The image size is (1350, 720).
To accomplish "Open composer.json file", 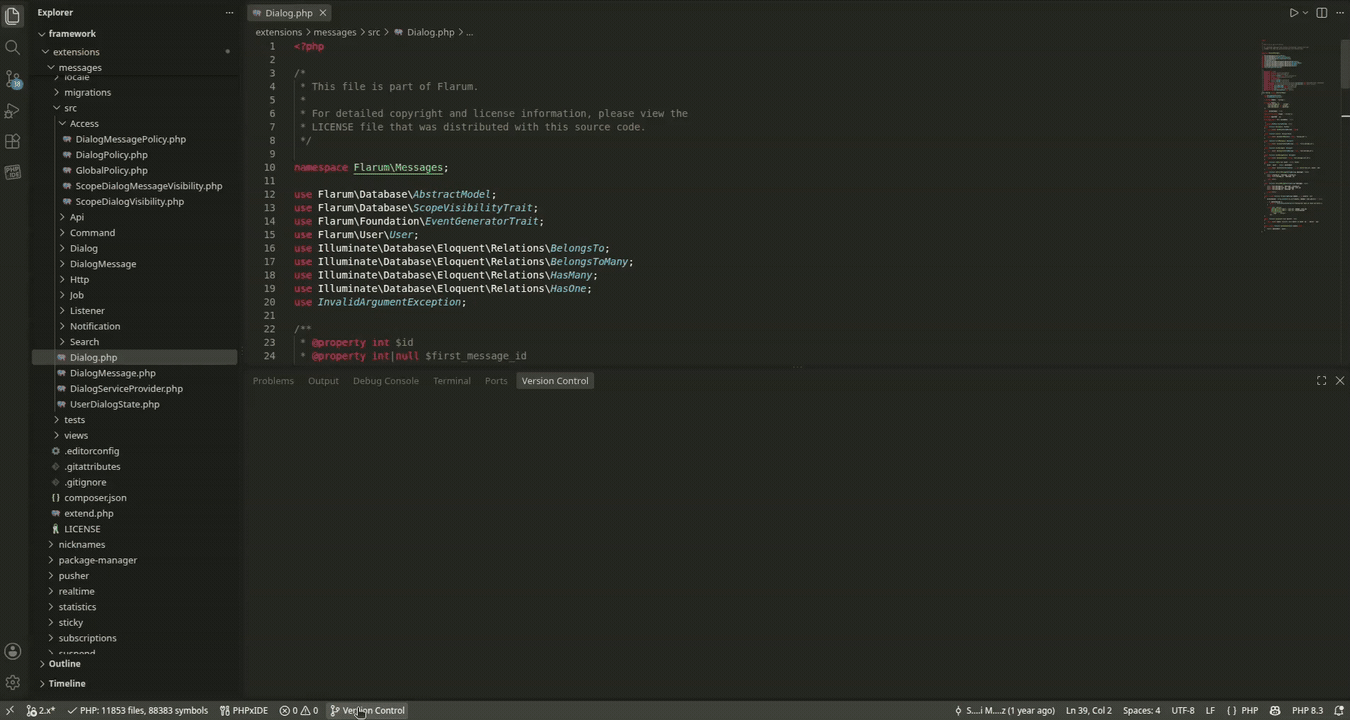I will (x=134, y=498).
